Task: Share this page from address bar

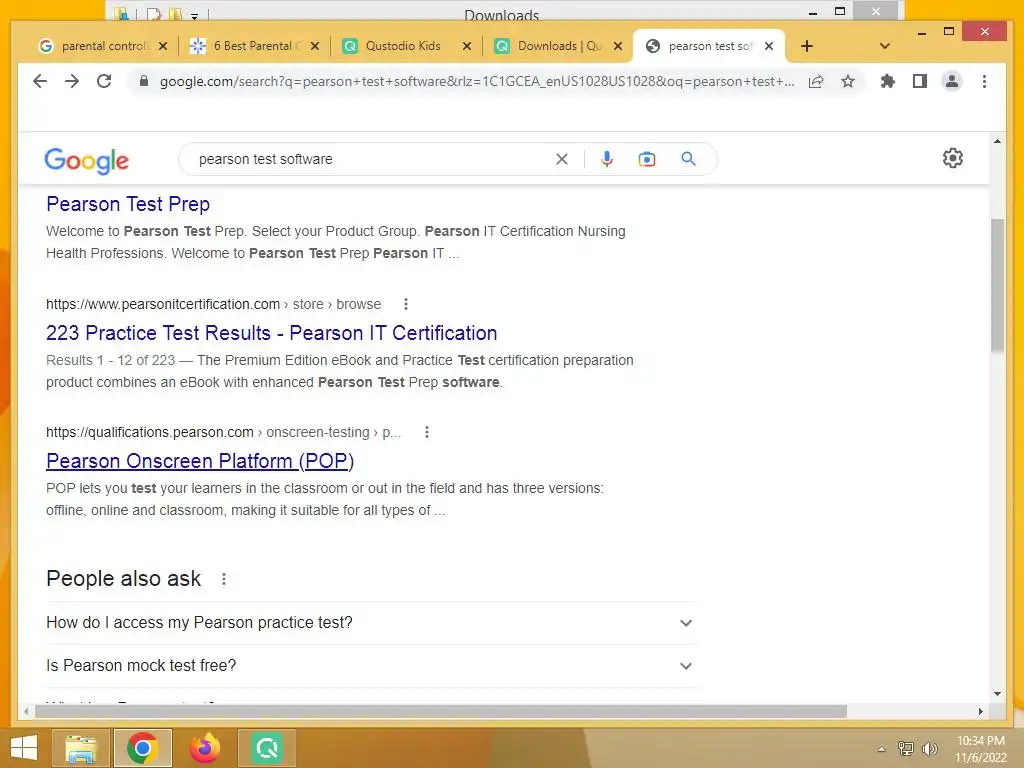Action: pos(816,82)
